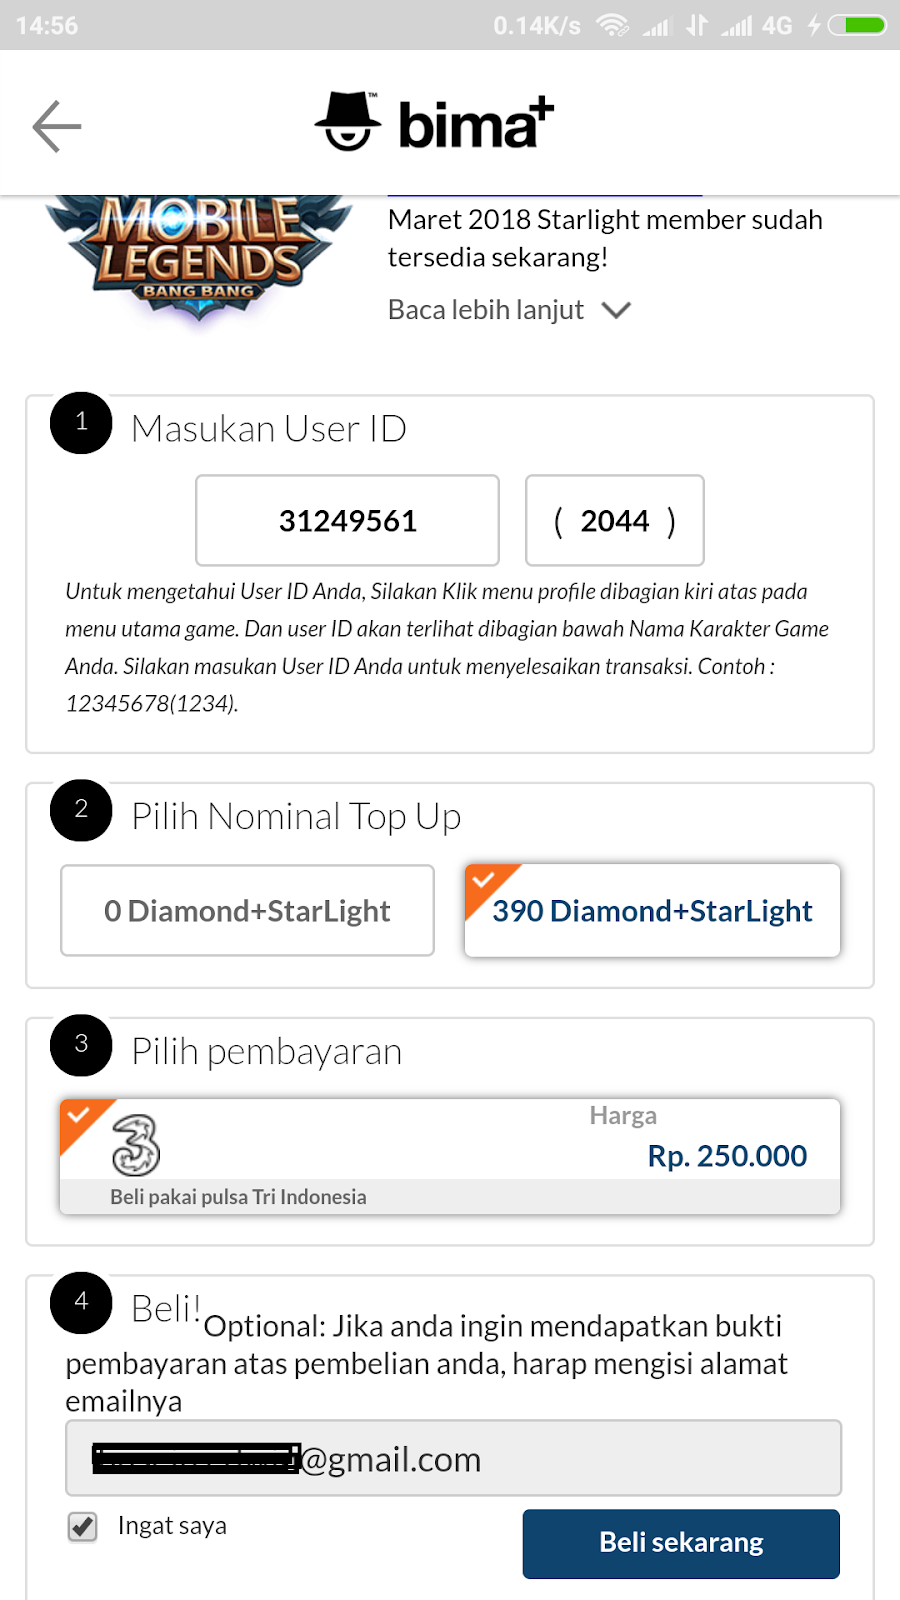
Task: Collapse the Starlight member announcement
Action: pyautogui.click(x=617, y=310)
